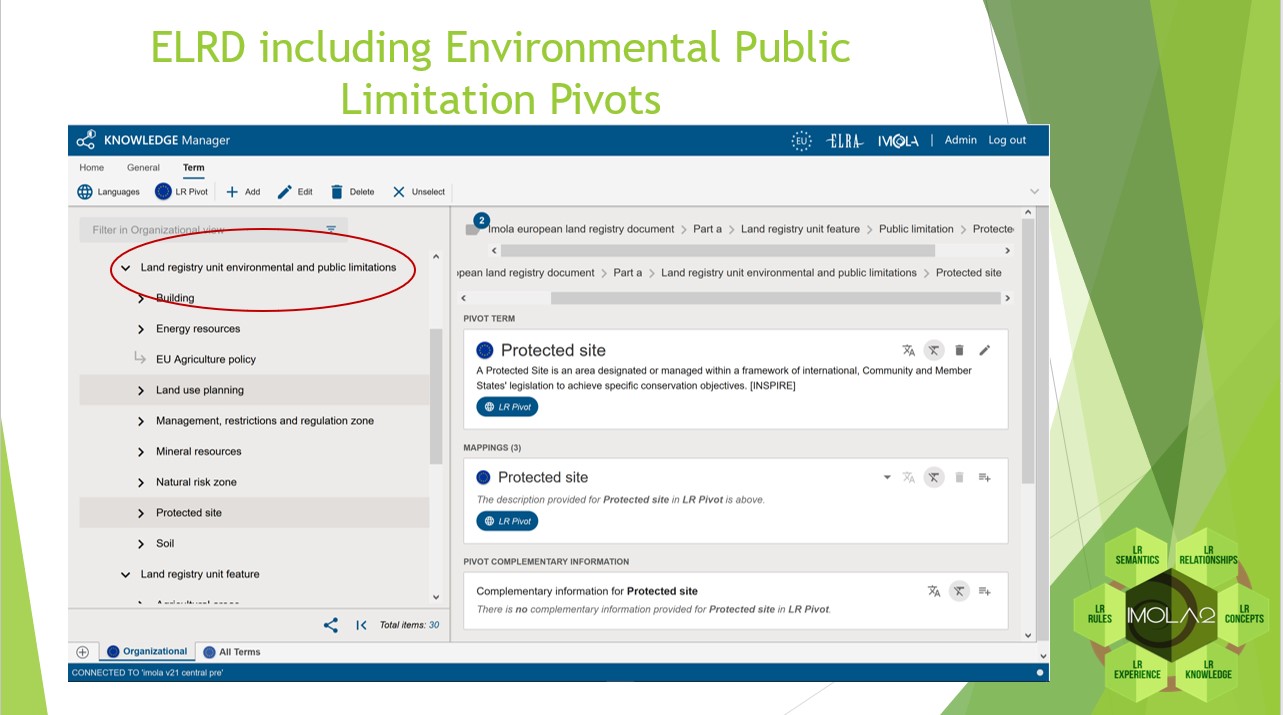Expand the Energy resources tree node
Viewport: 1283px width, 715px height.
point(141,329)
